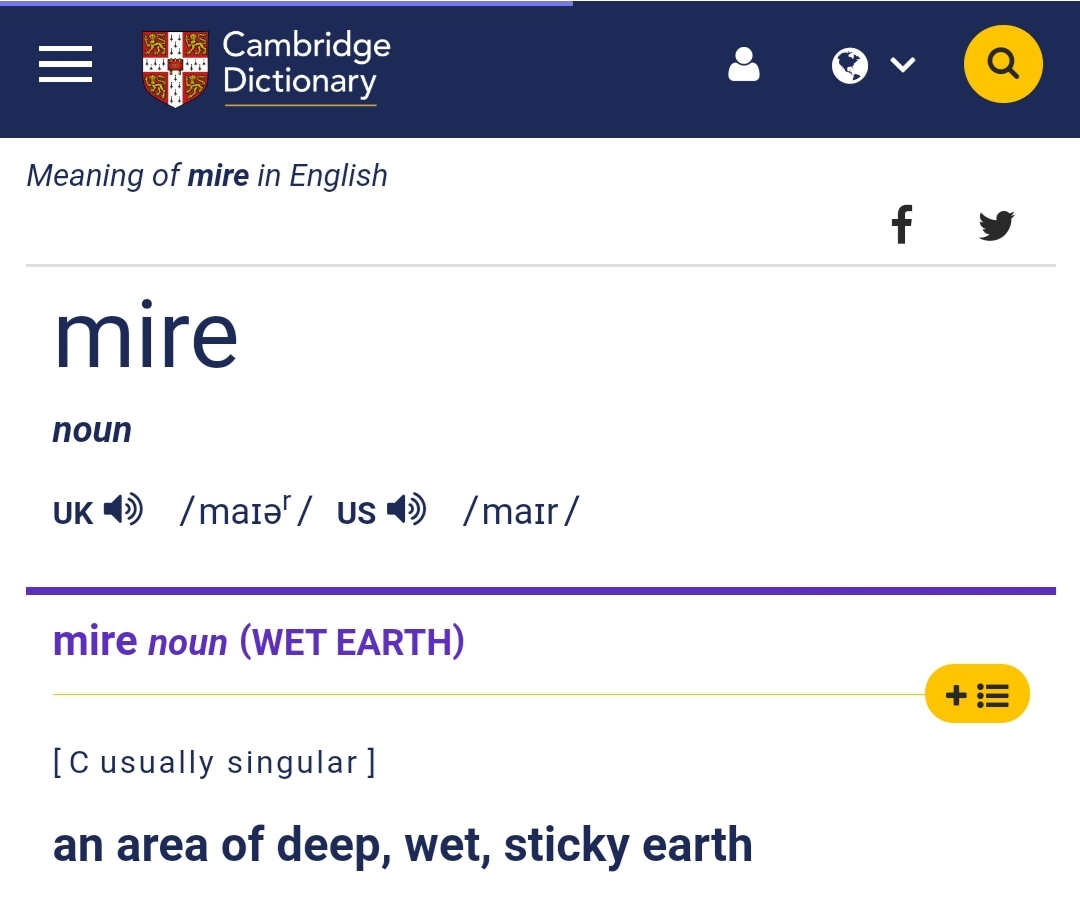The height and width of the screenshot is (909, 1080).
Task: Select the US pronunciation label
Action: point(356,514)
